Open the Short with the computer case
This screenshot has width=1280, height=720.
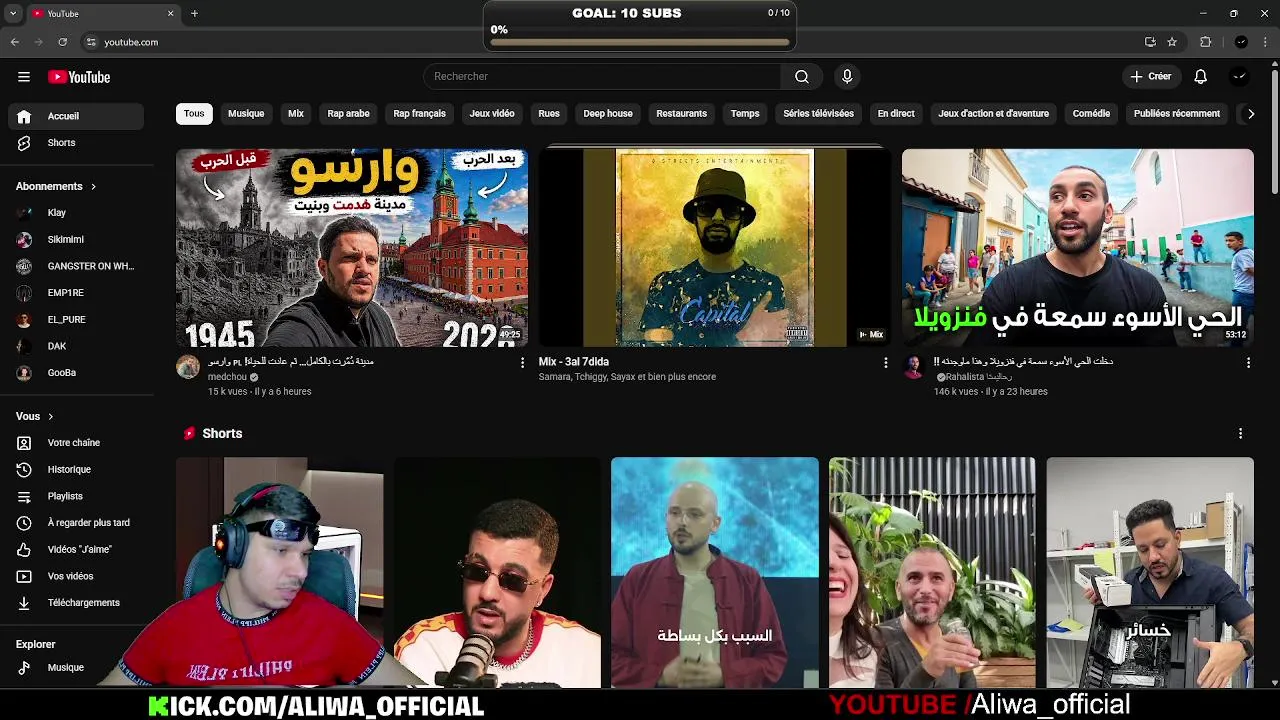pyautogui.click(x=1150, y=573)
